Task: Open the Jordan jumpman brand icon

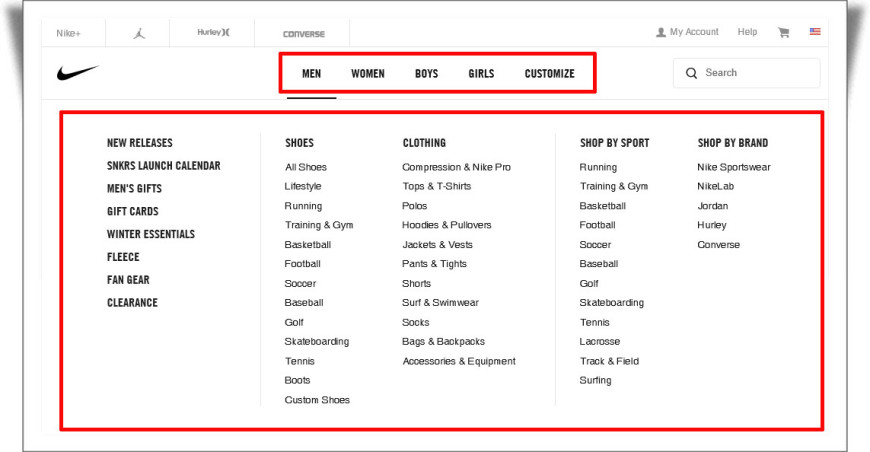Action: click(139, 33)
